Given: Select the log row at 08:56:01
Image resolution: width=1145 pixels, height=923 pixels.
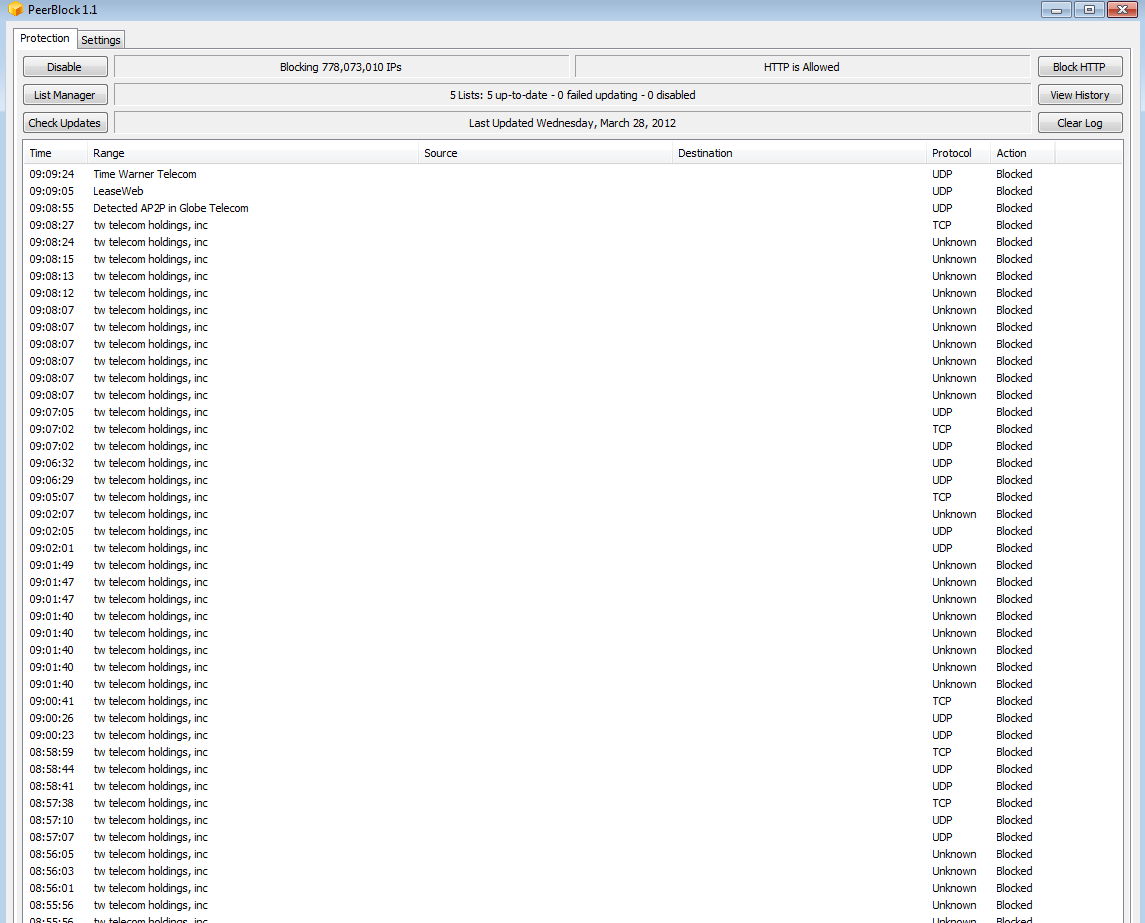Looking at the screenshot, I should pos(572,888).
